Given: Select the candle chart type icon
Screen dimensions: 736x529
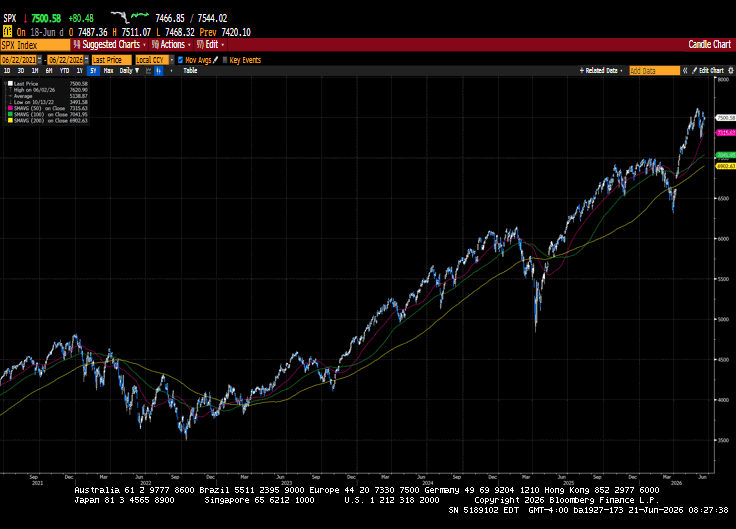Looking at the screenshot, I should point(159,71).
